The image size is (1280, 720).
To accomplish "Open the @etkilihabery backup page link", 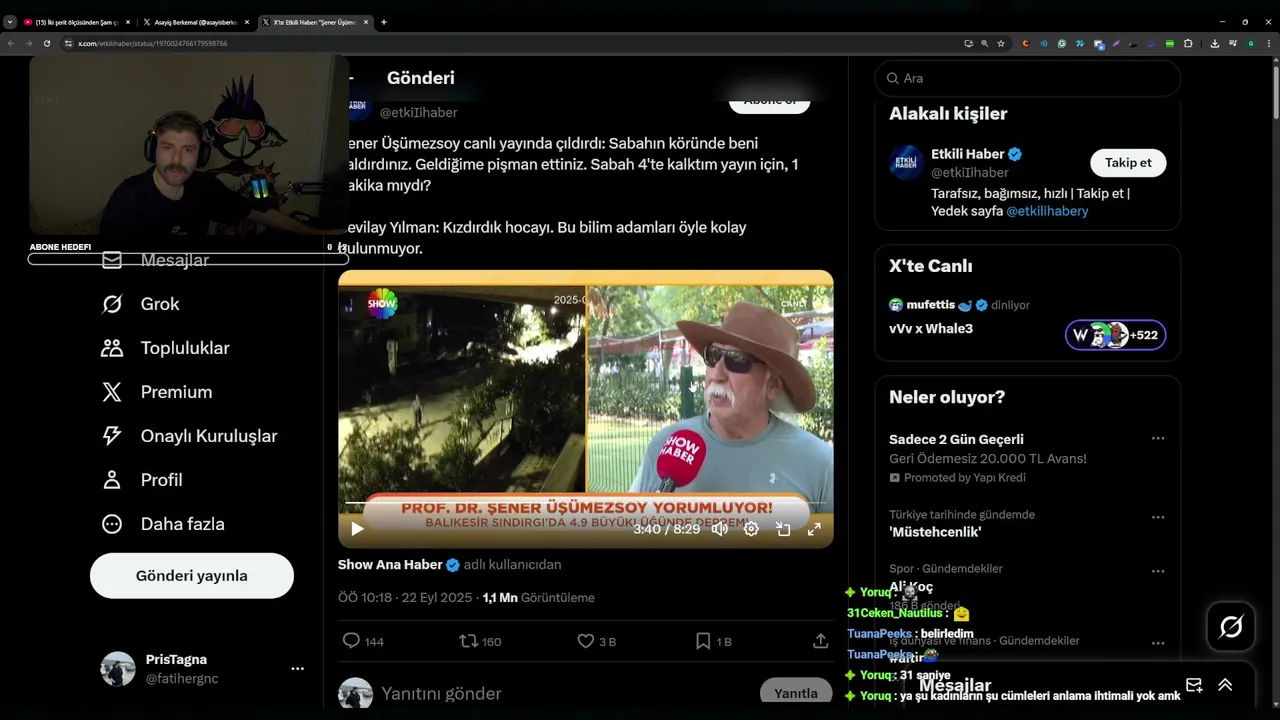I will click(1047, 211).
